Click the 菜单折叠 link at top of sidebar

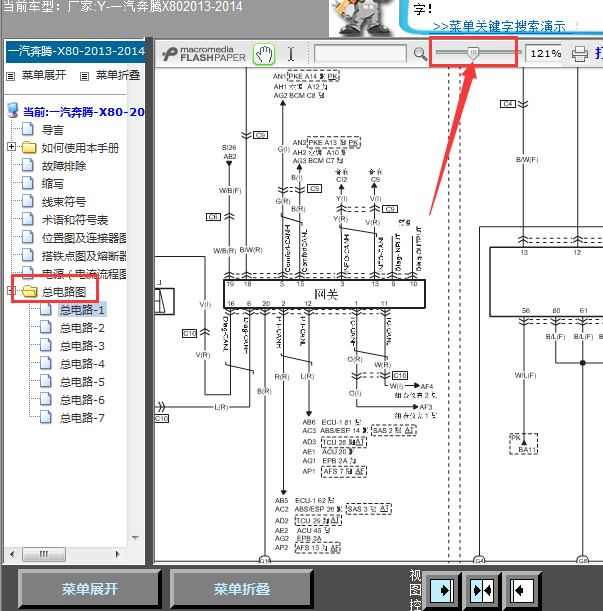click(118, 75)
